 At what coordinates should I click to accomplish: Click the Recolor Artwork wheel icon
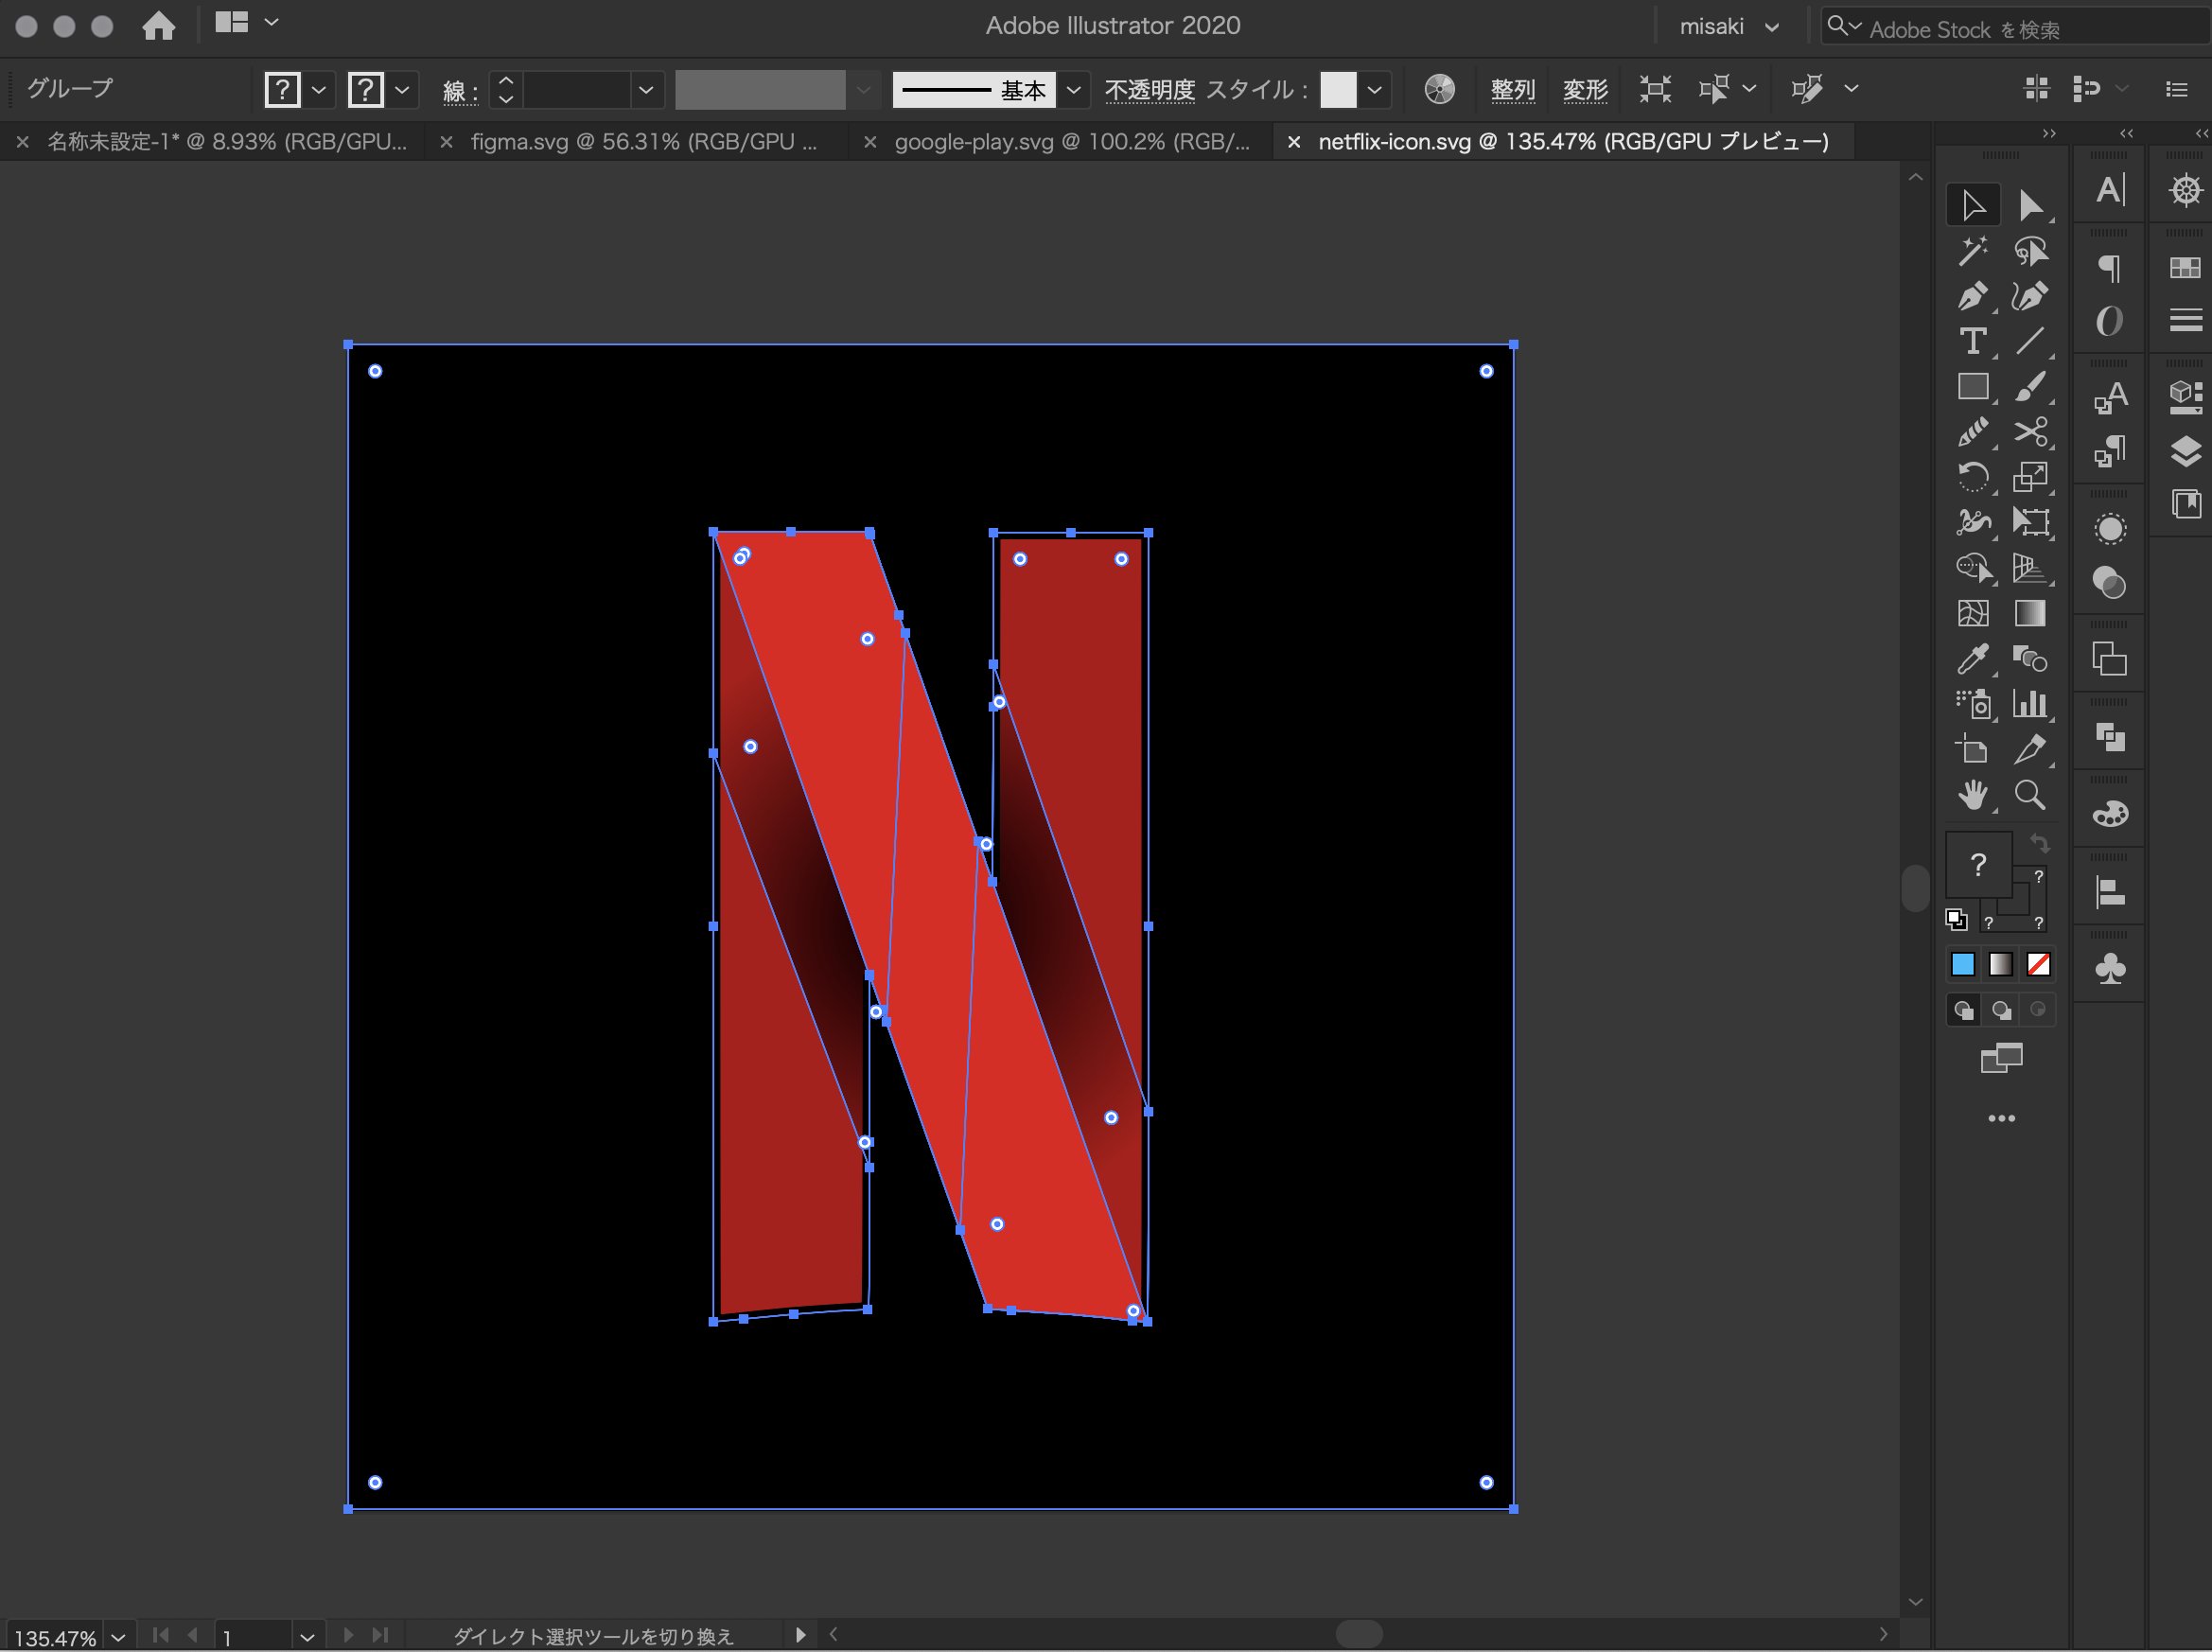pyautogui.click(x=1439, y=89)
